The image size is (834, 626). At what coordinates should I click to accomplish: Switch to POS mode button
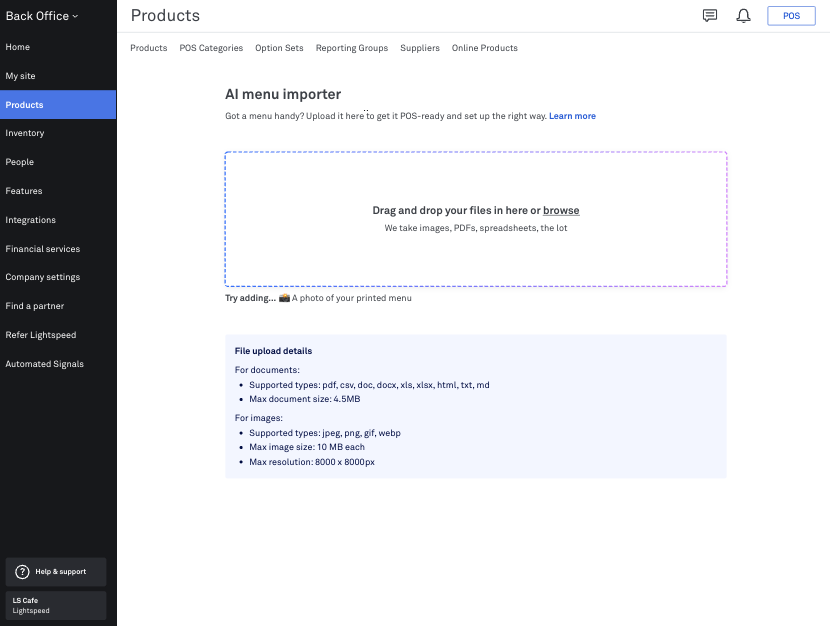pos(791,16)
